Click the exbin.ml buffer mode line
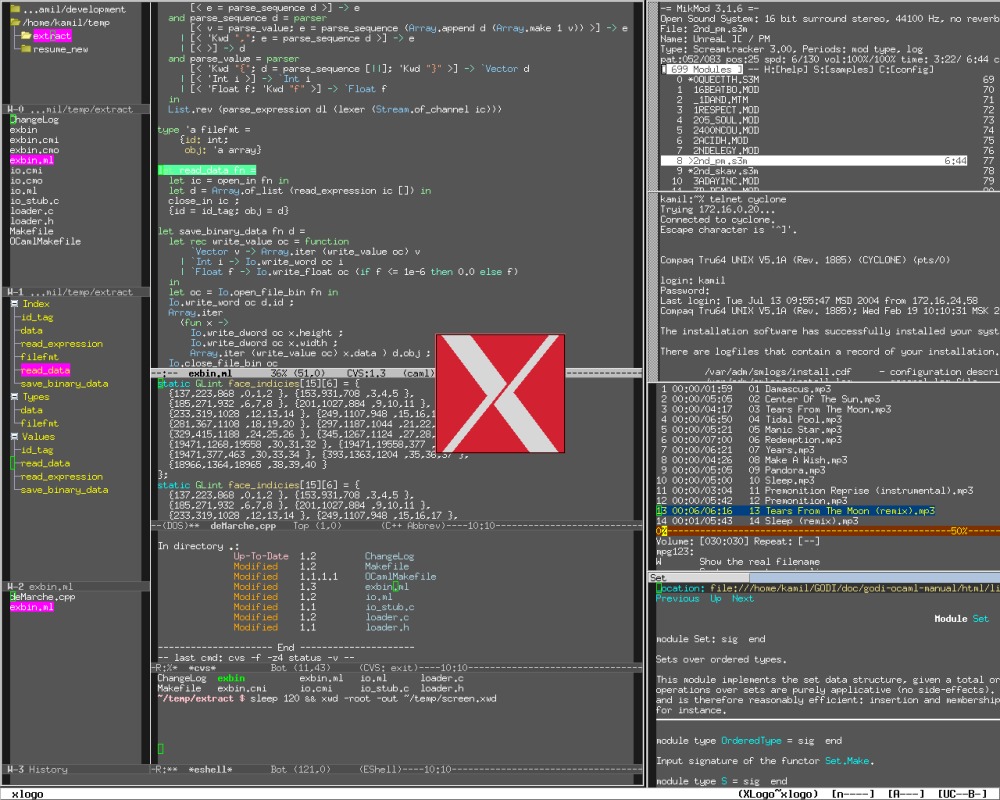 [396, 373]
